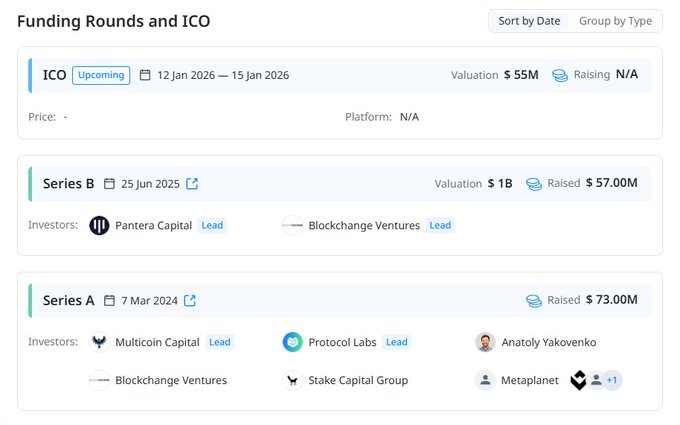Click the Series B raised coins icon

(x=534, y=184)
